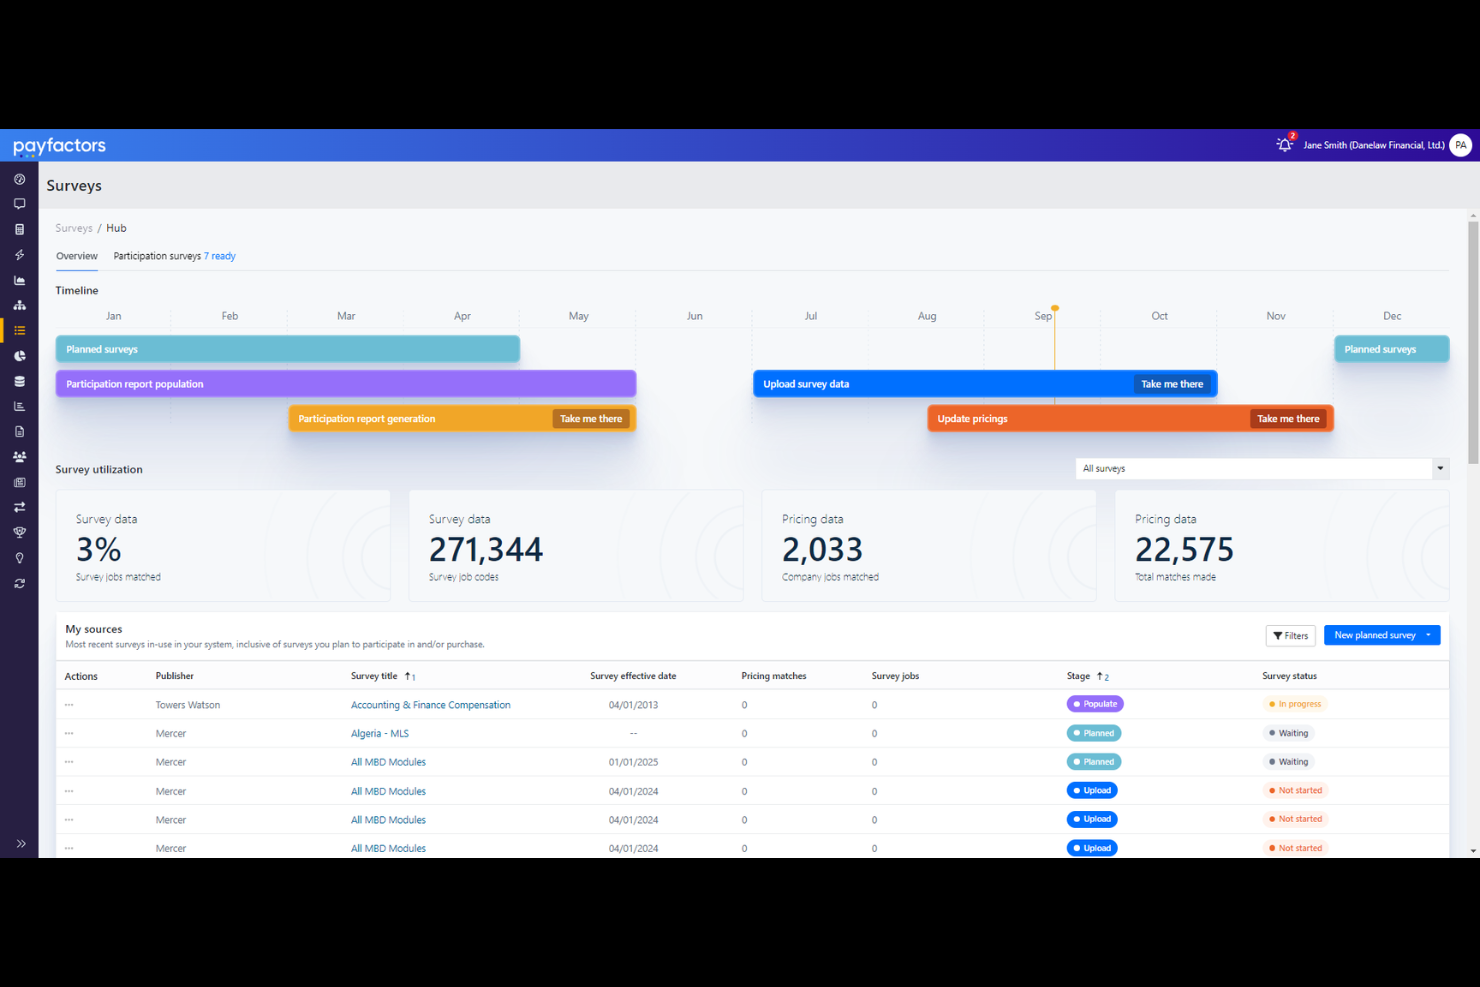The width and height of the screenshot is (1480, 987).
Task: Select the Overview tab
Action: click(x=76, y=255)
